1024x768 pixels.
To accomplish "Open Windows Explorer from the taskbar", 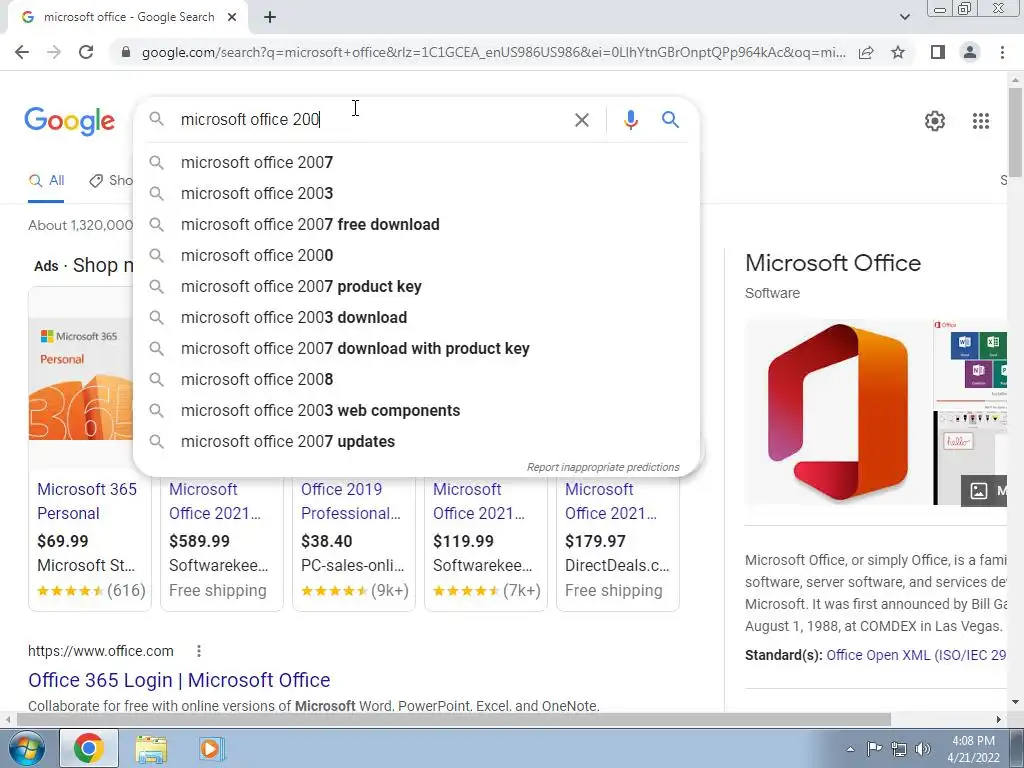I will (151, 748).
